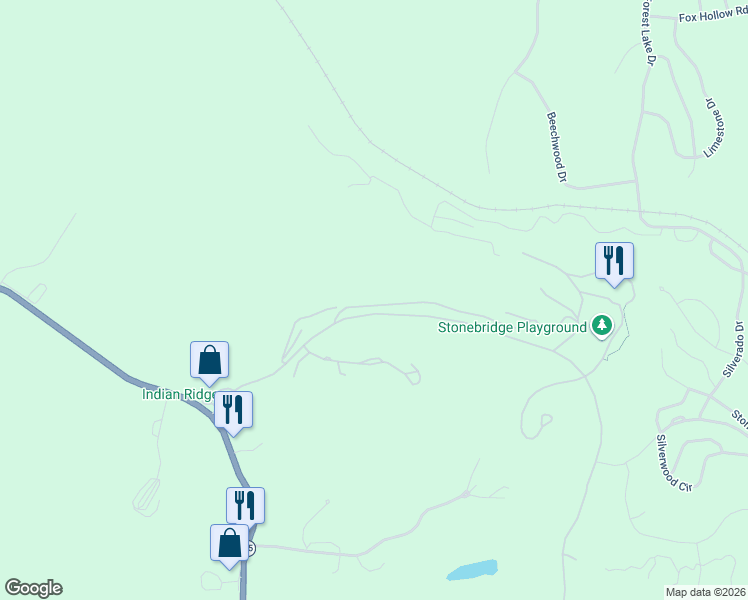Select the Fox Hollow Rd street label
748x600 pixels.
click(x=713, y=15)
